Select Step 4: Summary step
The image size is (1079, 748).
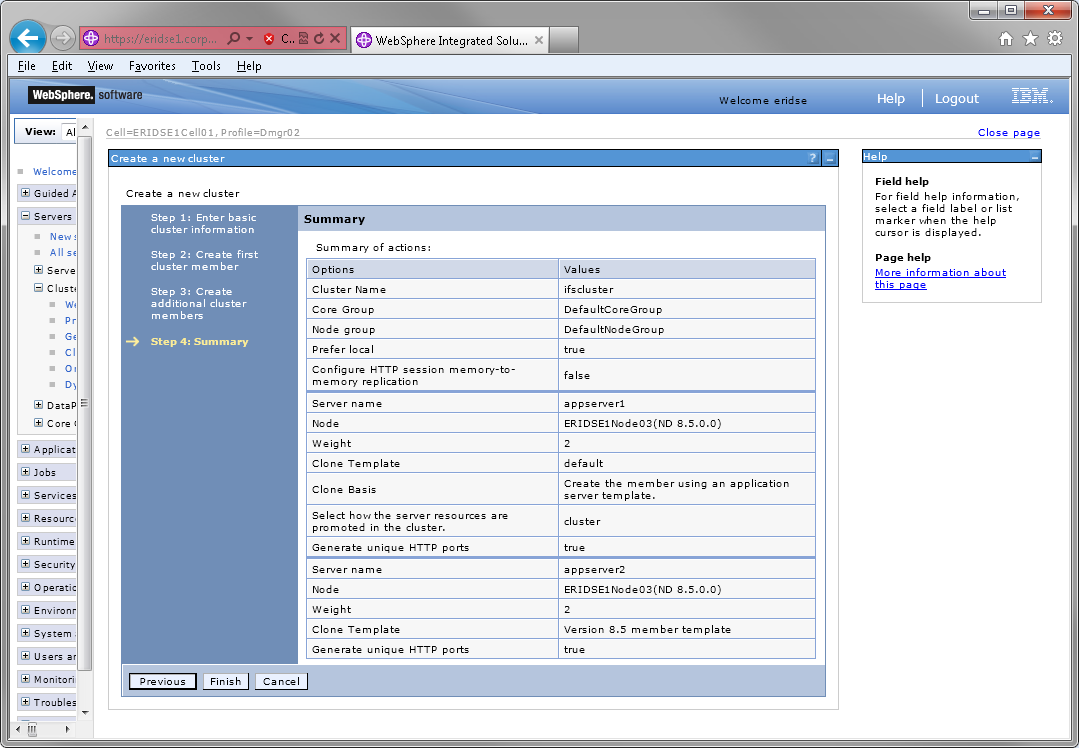[200, 341]
